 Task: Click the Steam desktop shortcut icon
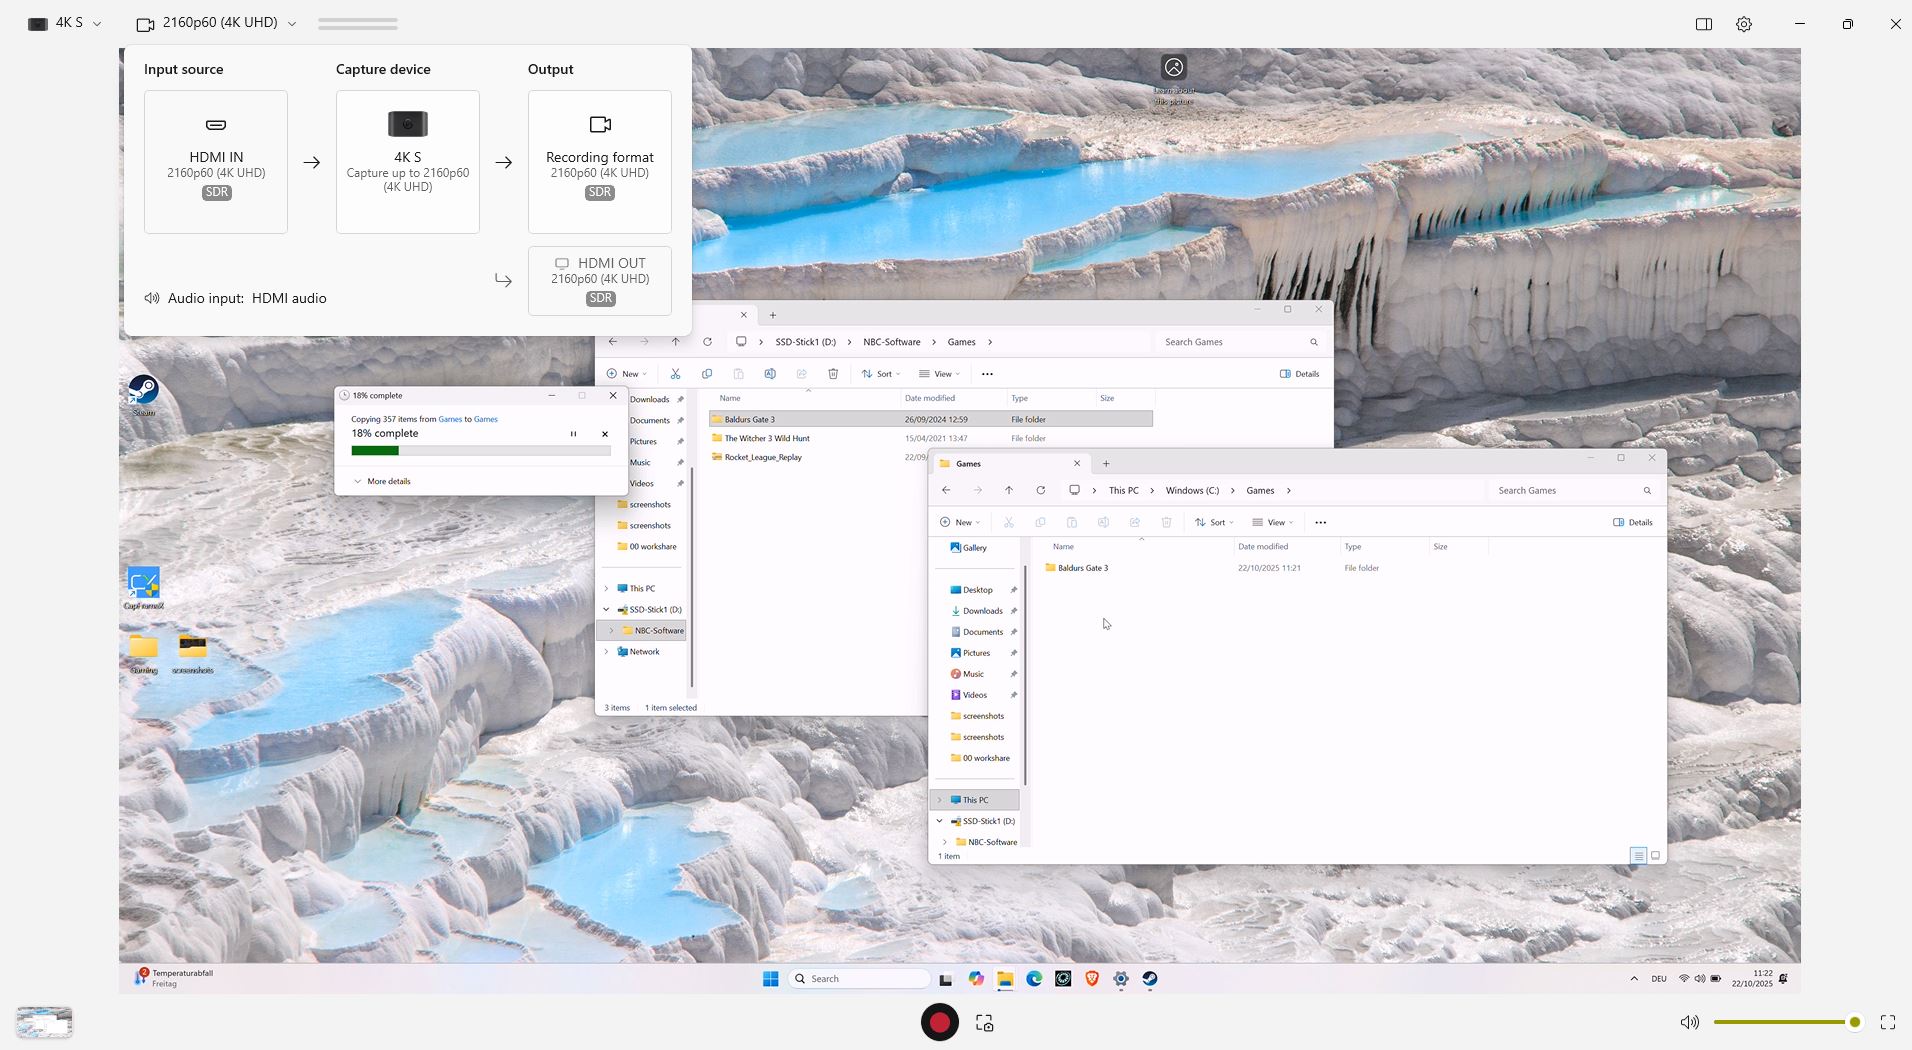(144, 390)
